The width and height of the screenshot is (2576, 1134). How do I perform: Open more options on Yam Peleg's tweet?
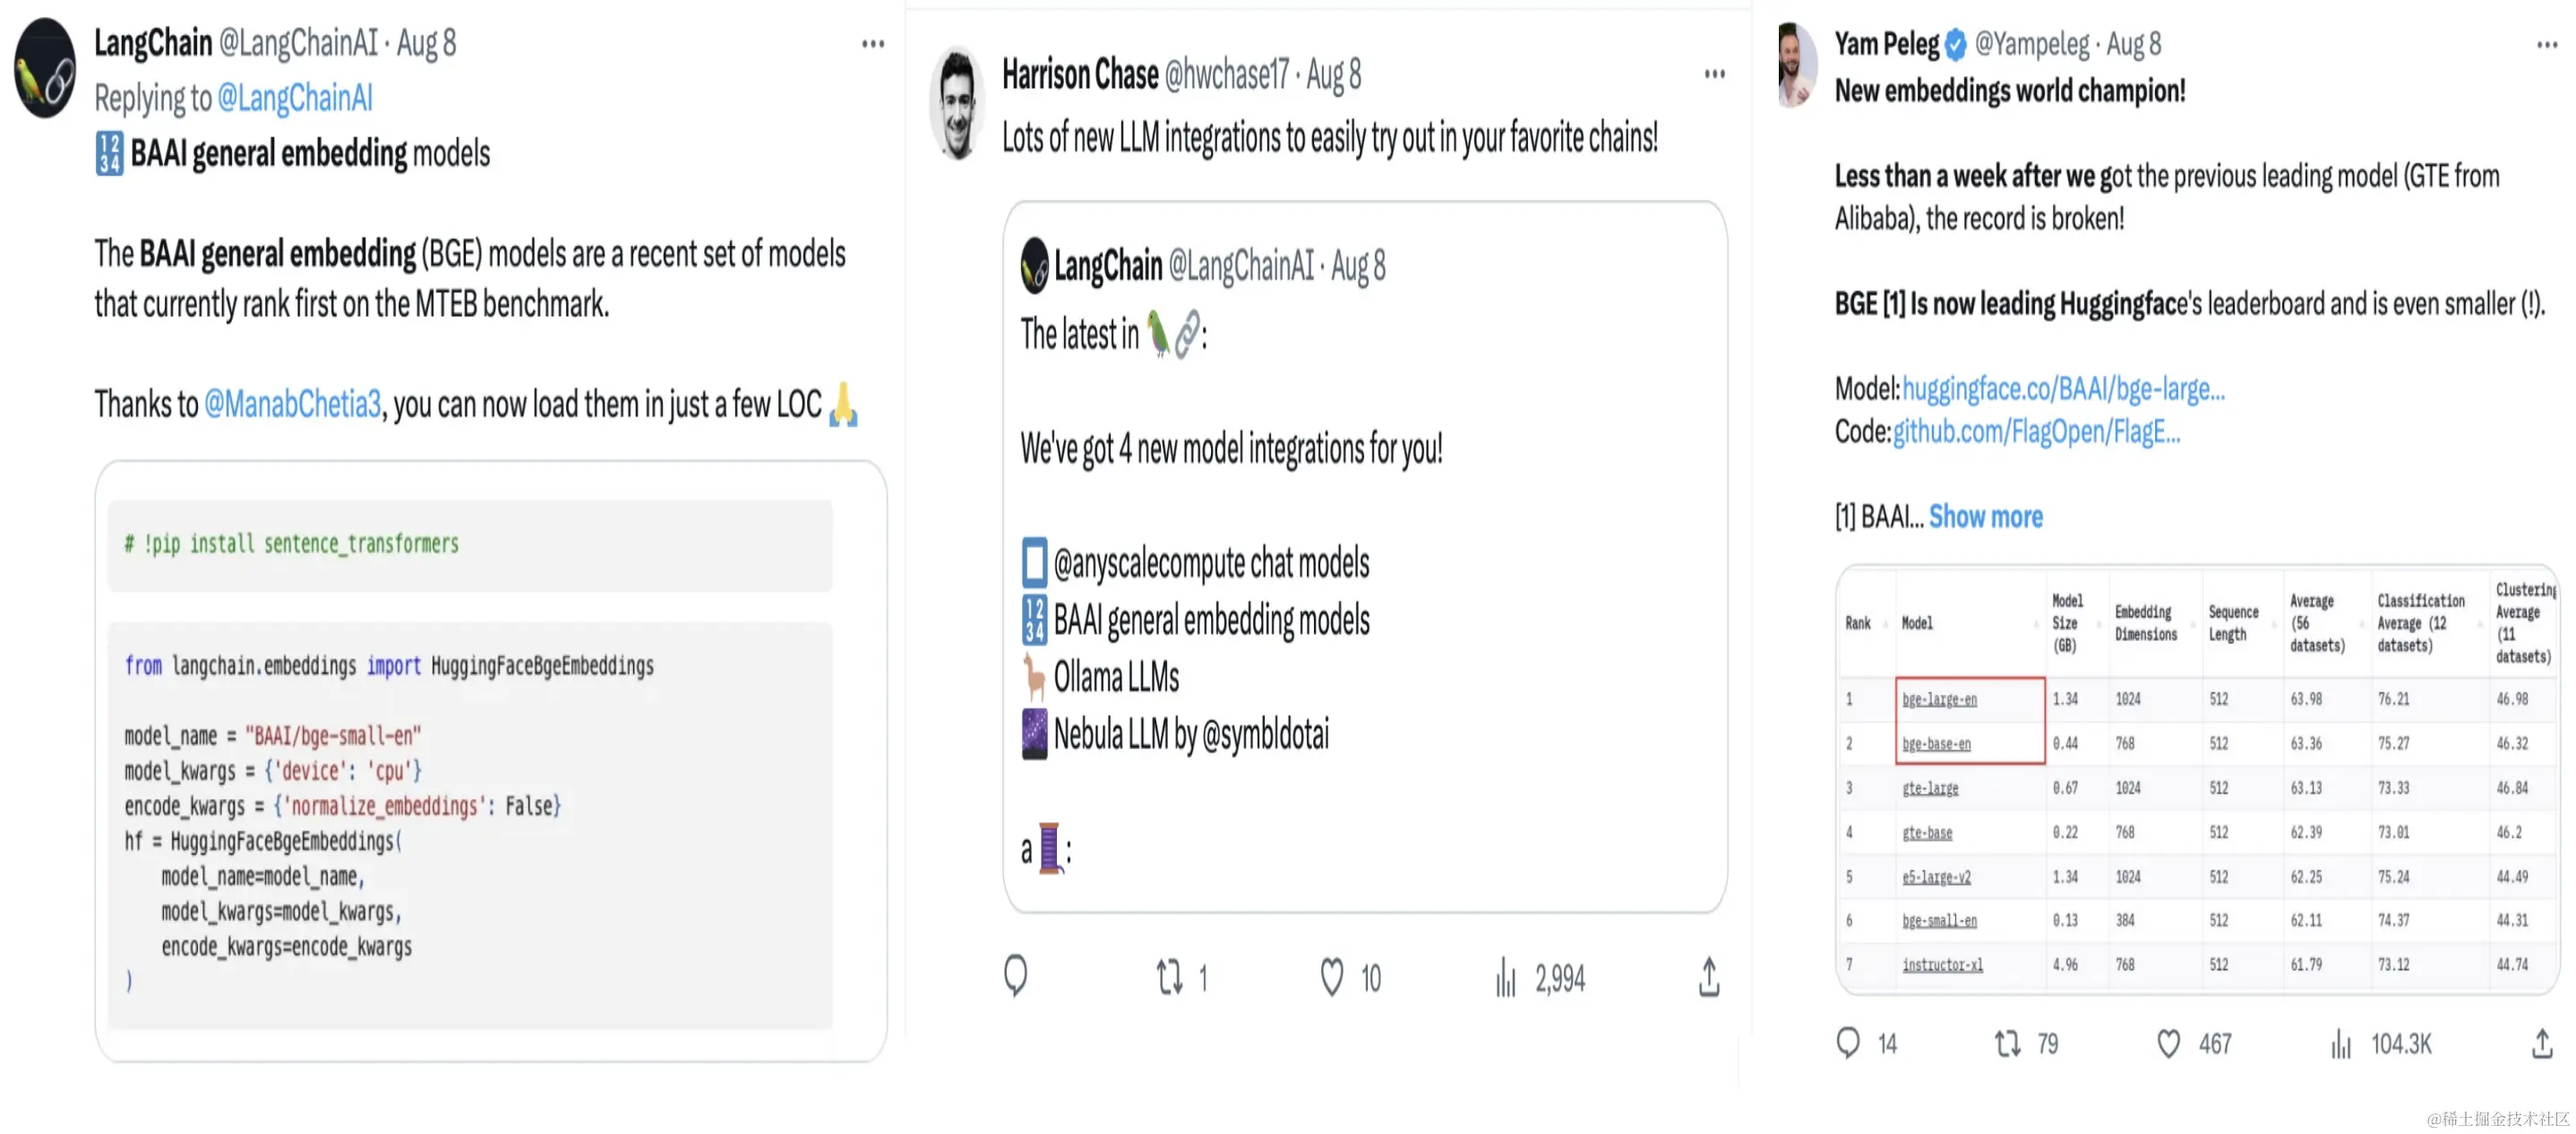click(2546, 44)
